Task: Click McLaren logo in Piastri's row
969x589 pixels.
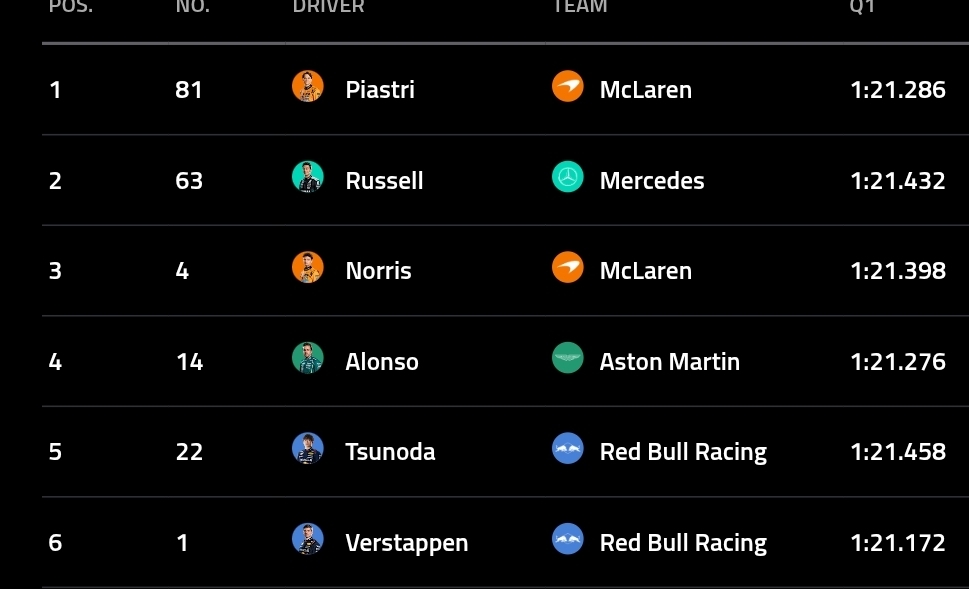Action: coord(568,87)
